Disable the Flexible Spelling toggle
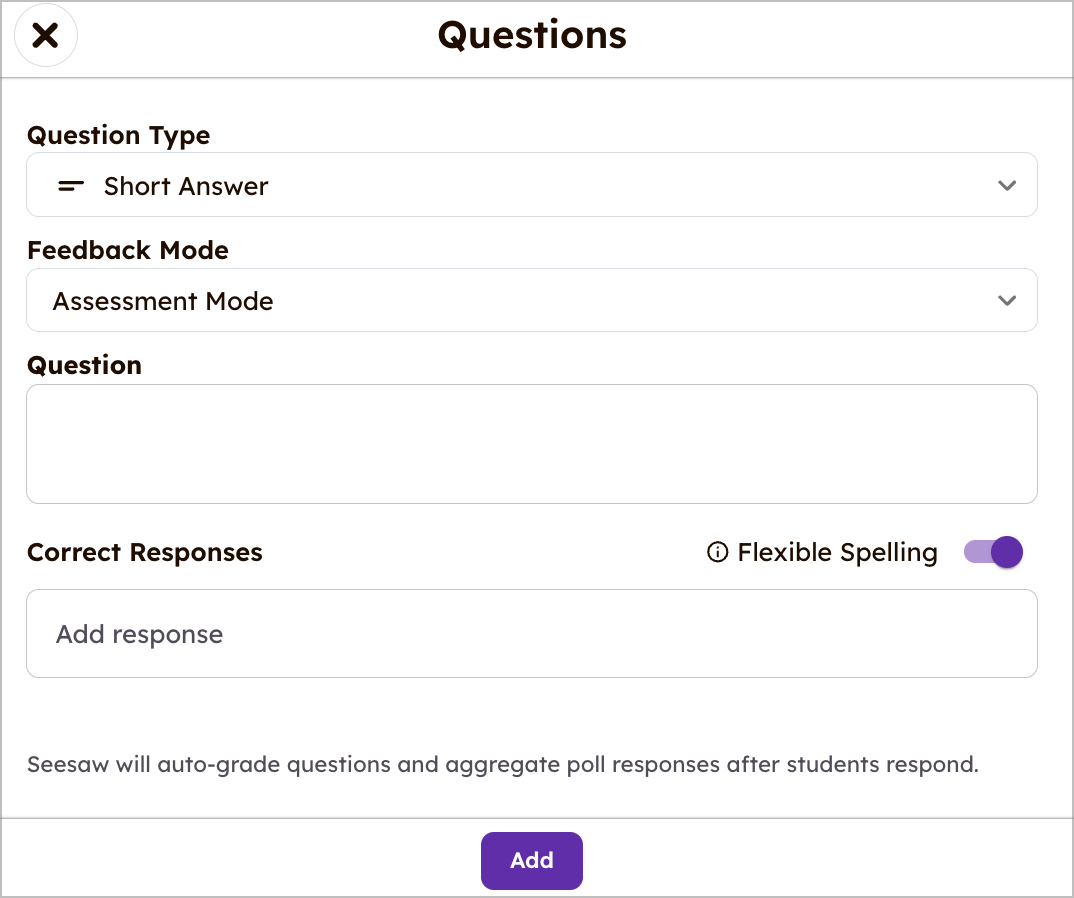 [992, 552]
